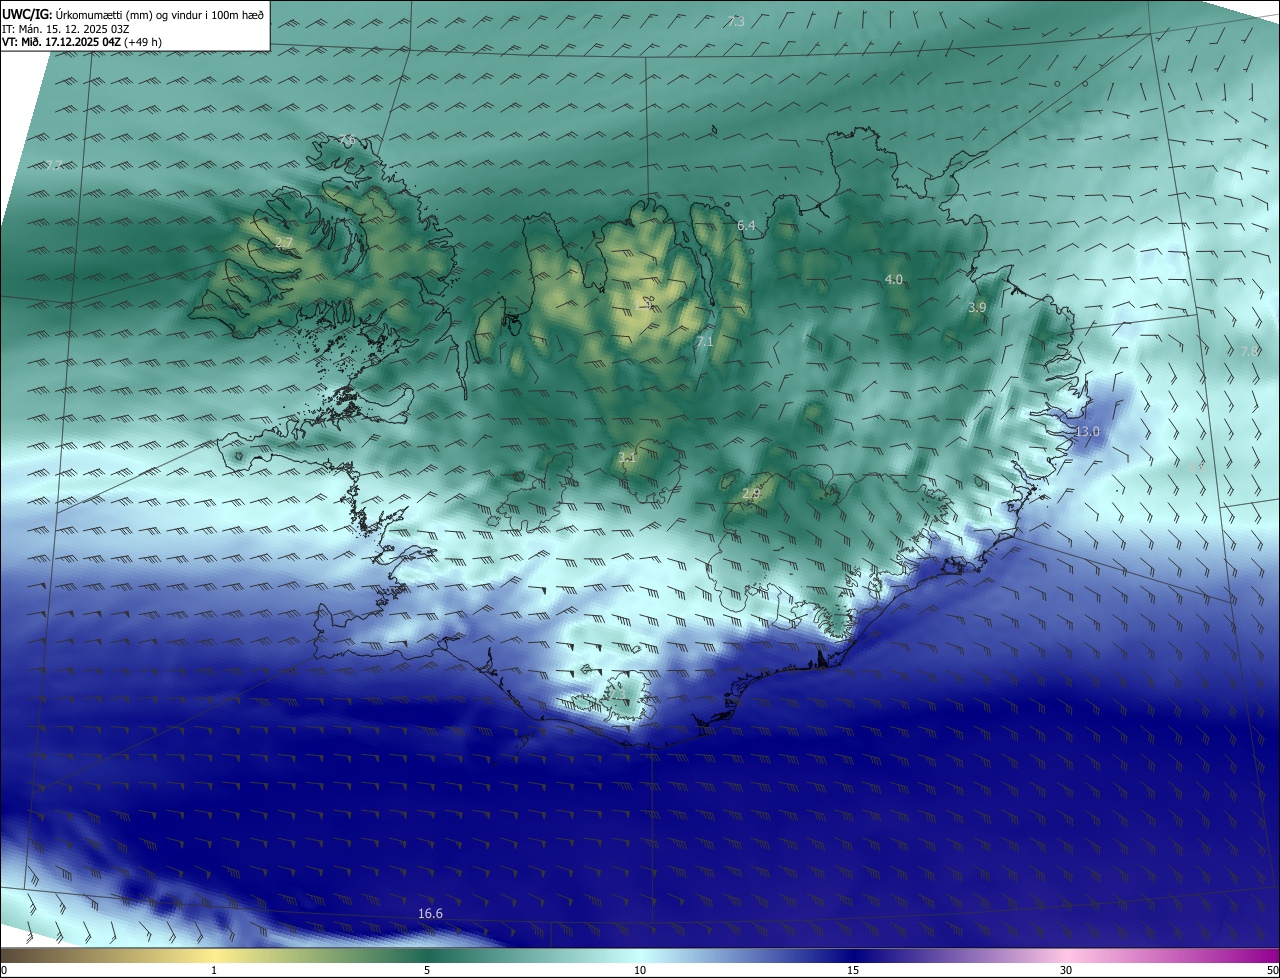This screenshot has width=1280, height=978.
Task: Click the 15 tick on color scale
Action: 853,970
